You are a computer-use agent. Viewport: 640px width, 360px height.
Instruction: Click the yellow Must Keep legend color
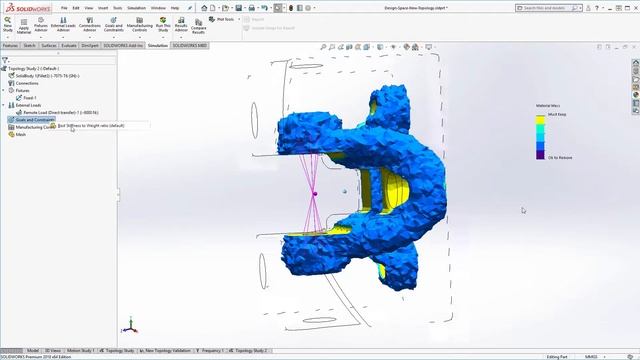540,120
